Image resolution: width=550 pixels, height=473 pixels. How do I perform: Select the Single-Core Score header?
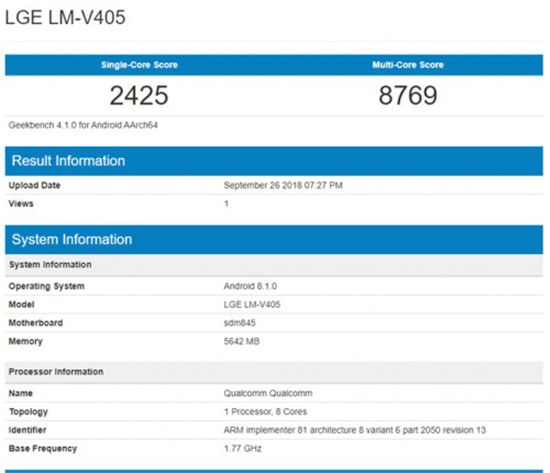pos(139,65)
